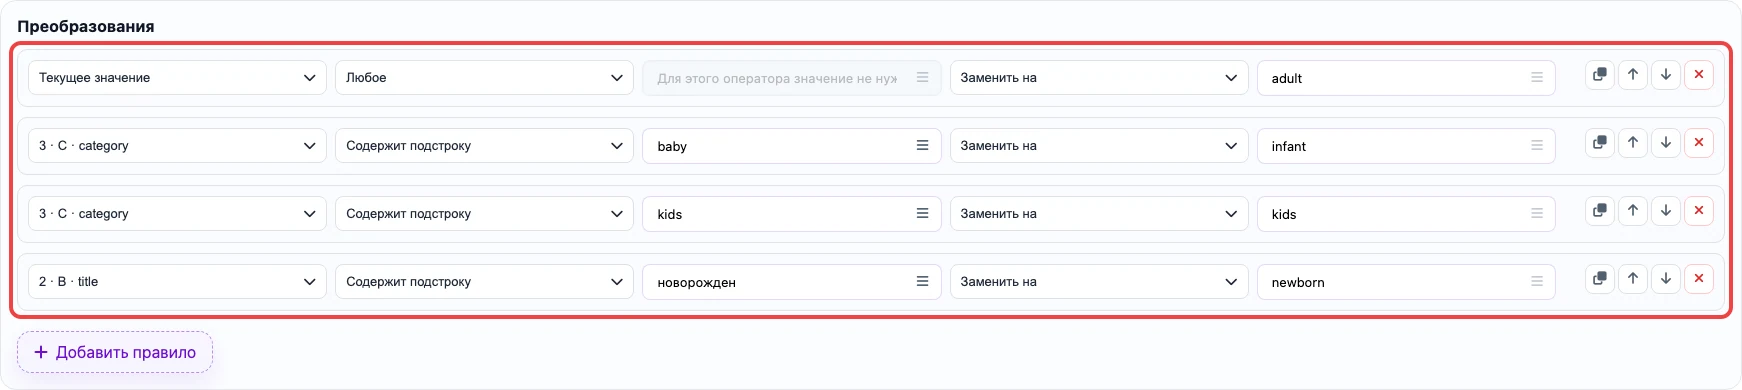Open the menu icon in the baby field

click(x=922, y=146)
